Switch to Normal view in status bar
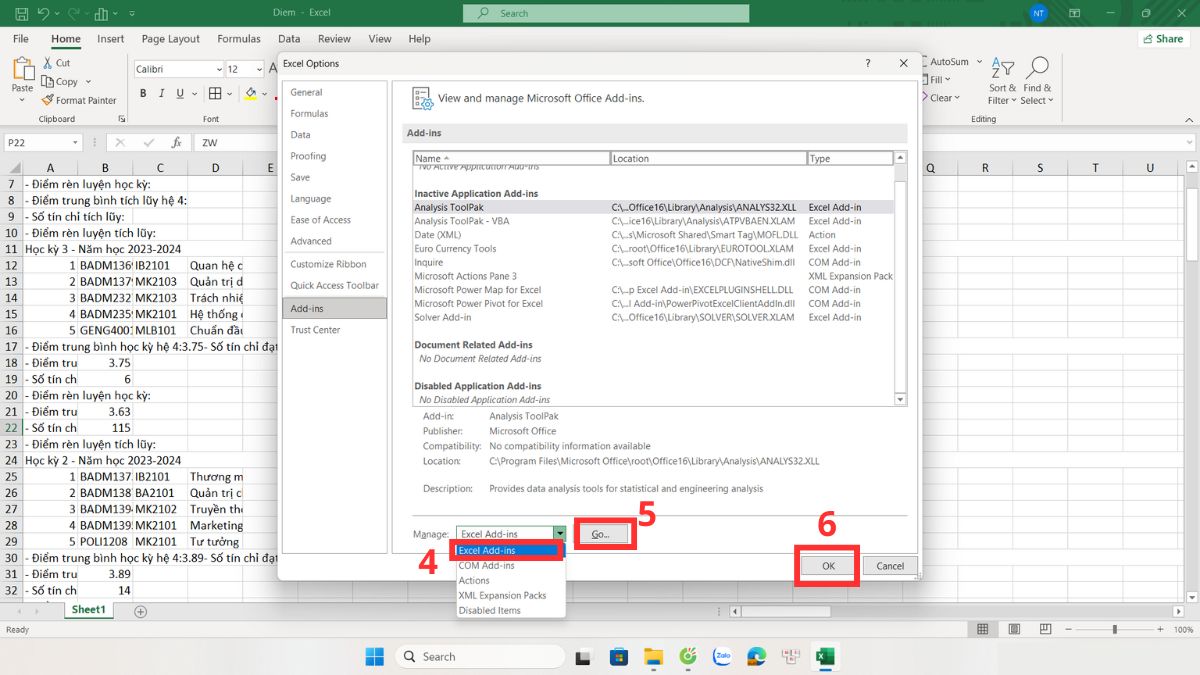The height and width of the screenshot is (675, 1200). point(983,629)
